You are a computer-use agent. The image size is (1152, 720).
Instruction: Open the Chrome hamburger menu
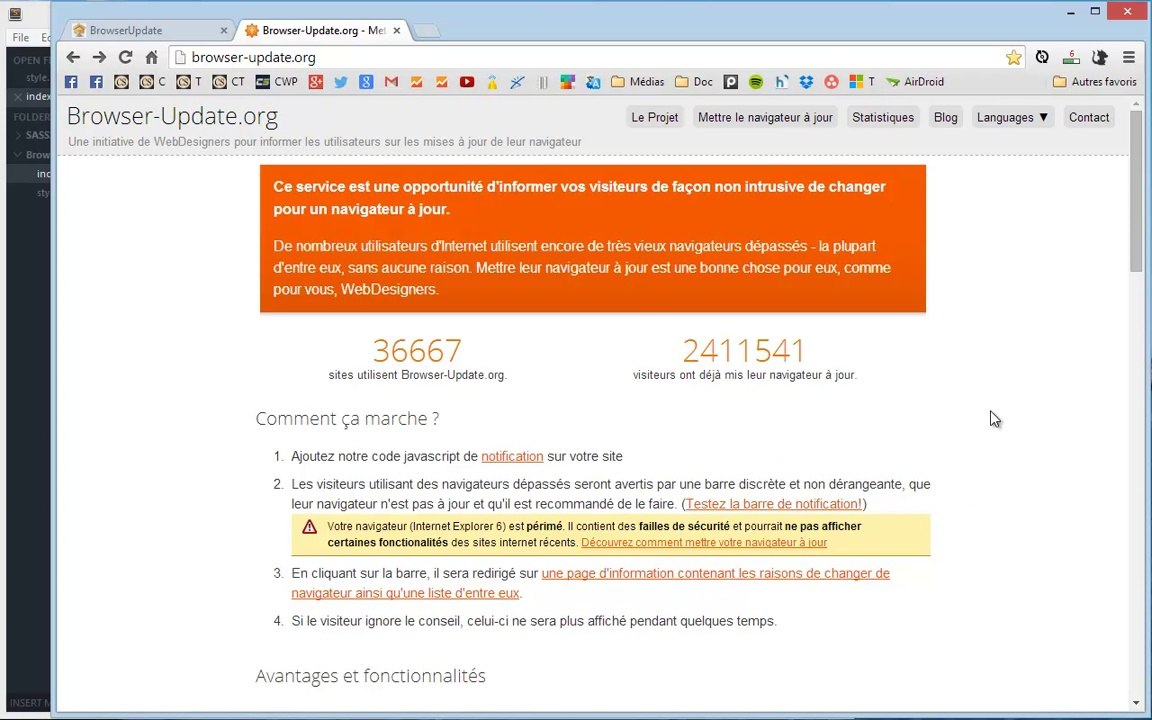coord(1129,57)
